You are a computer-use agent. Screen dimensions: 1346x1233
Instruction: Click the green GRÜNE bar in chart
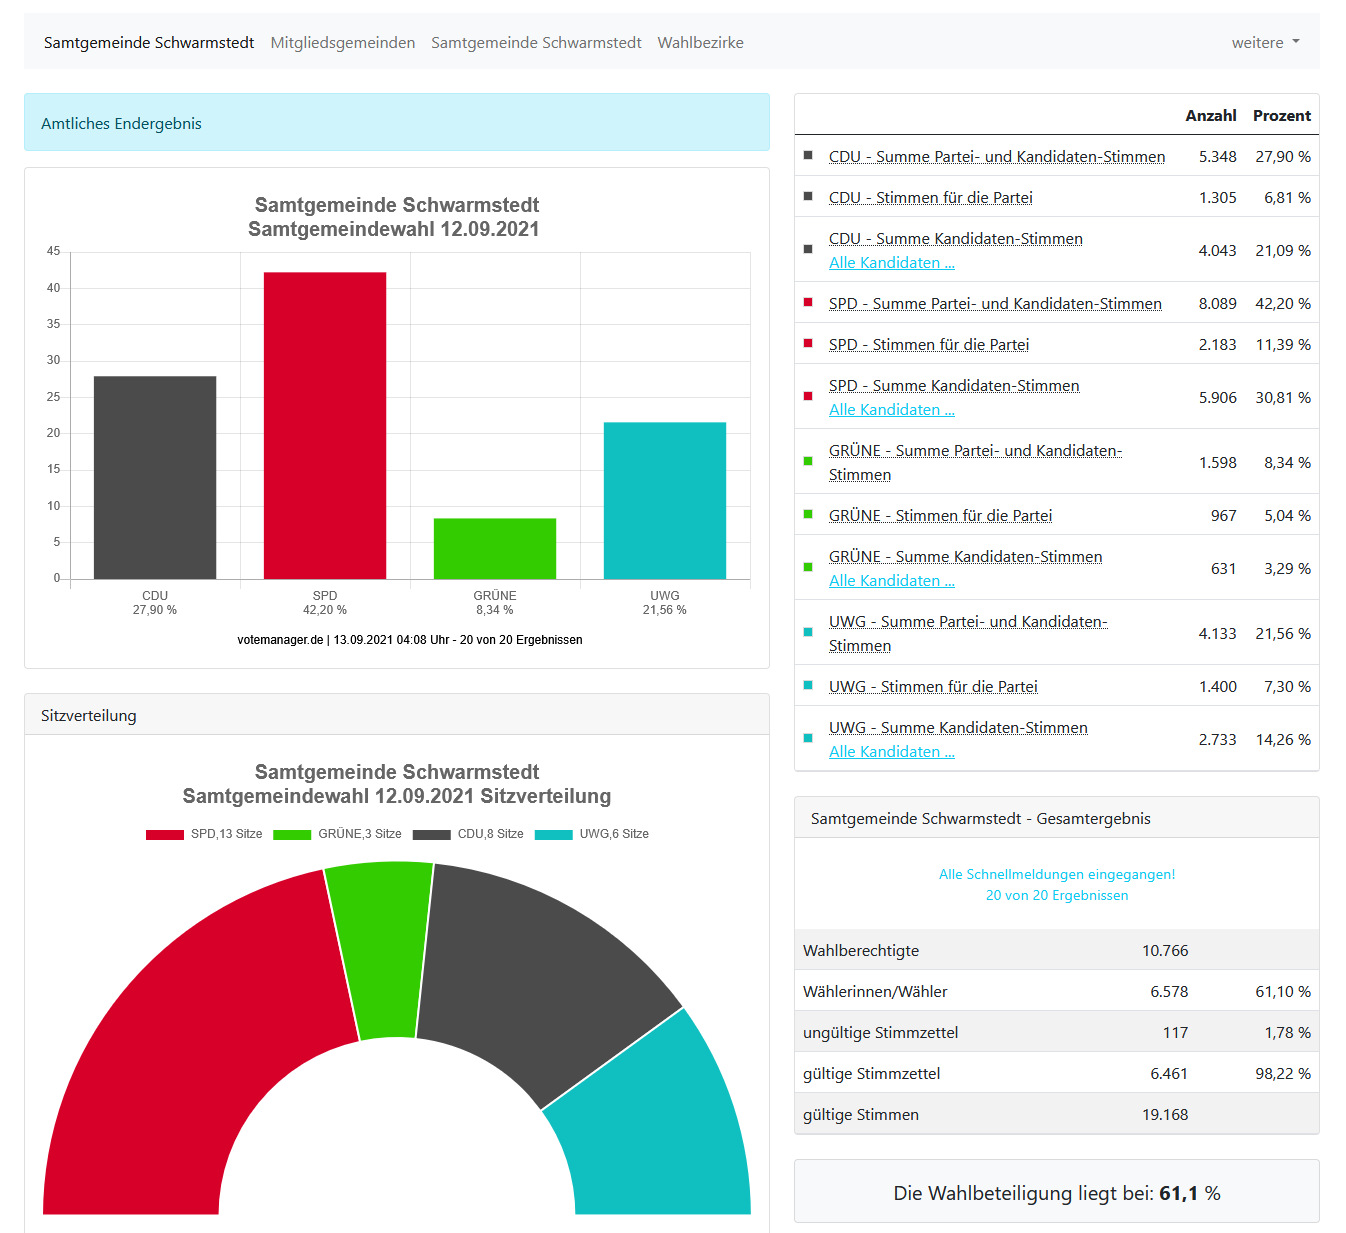(x=495, y=548)
